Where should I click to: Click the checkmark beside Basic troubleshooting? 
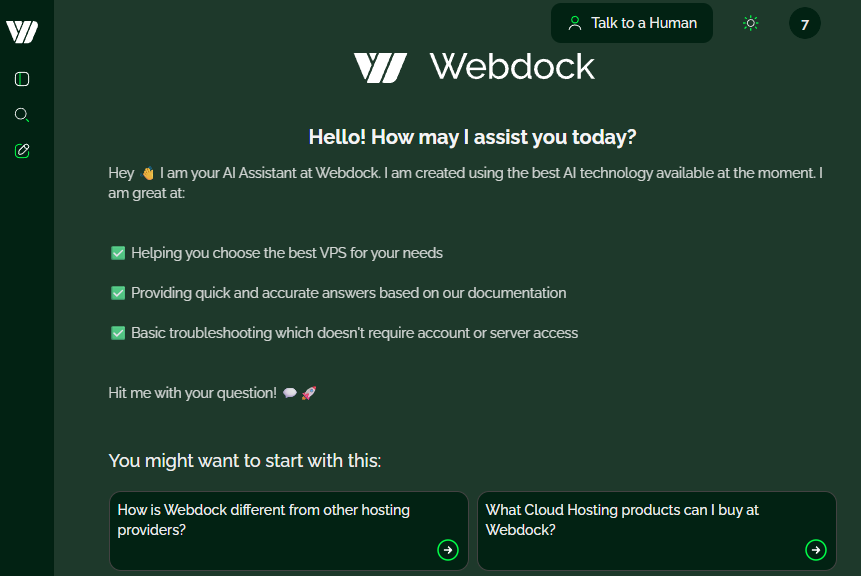pyautogui.click(x=118, y=333)
